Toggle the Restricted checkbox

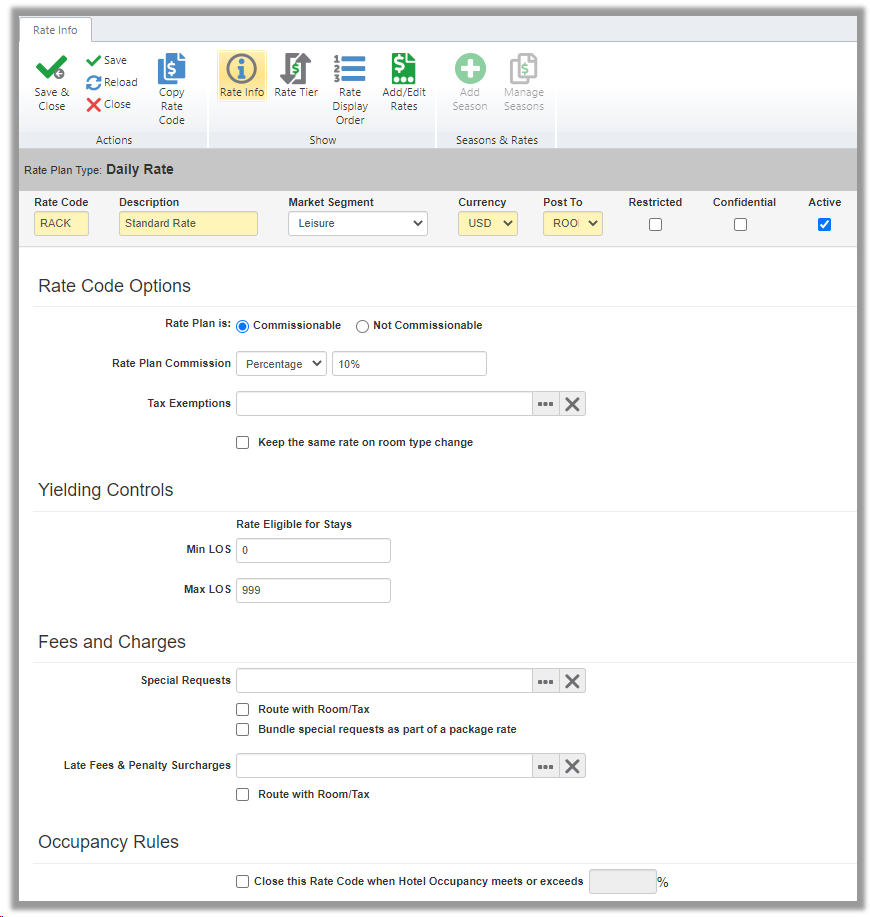click(655, 225)
